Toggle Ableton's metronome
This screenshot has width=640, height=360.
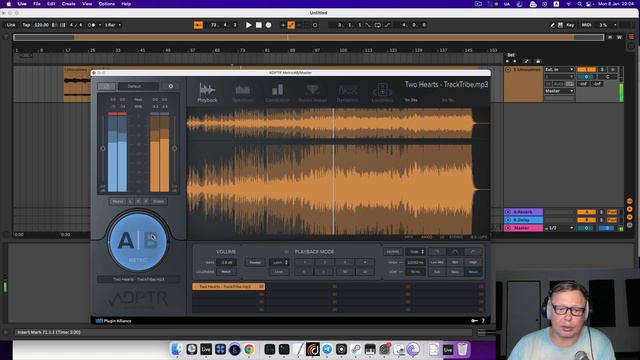pyautogui.click(x=92, y=25)
